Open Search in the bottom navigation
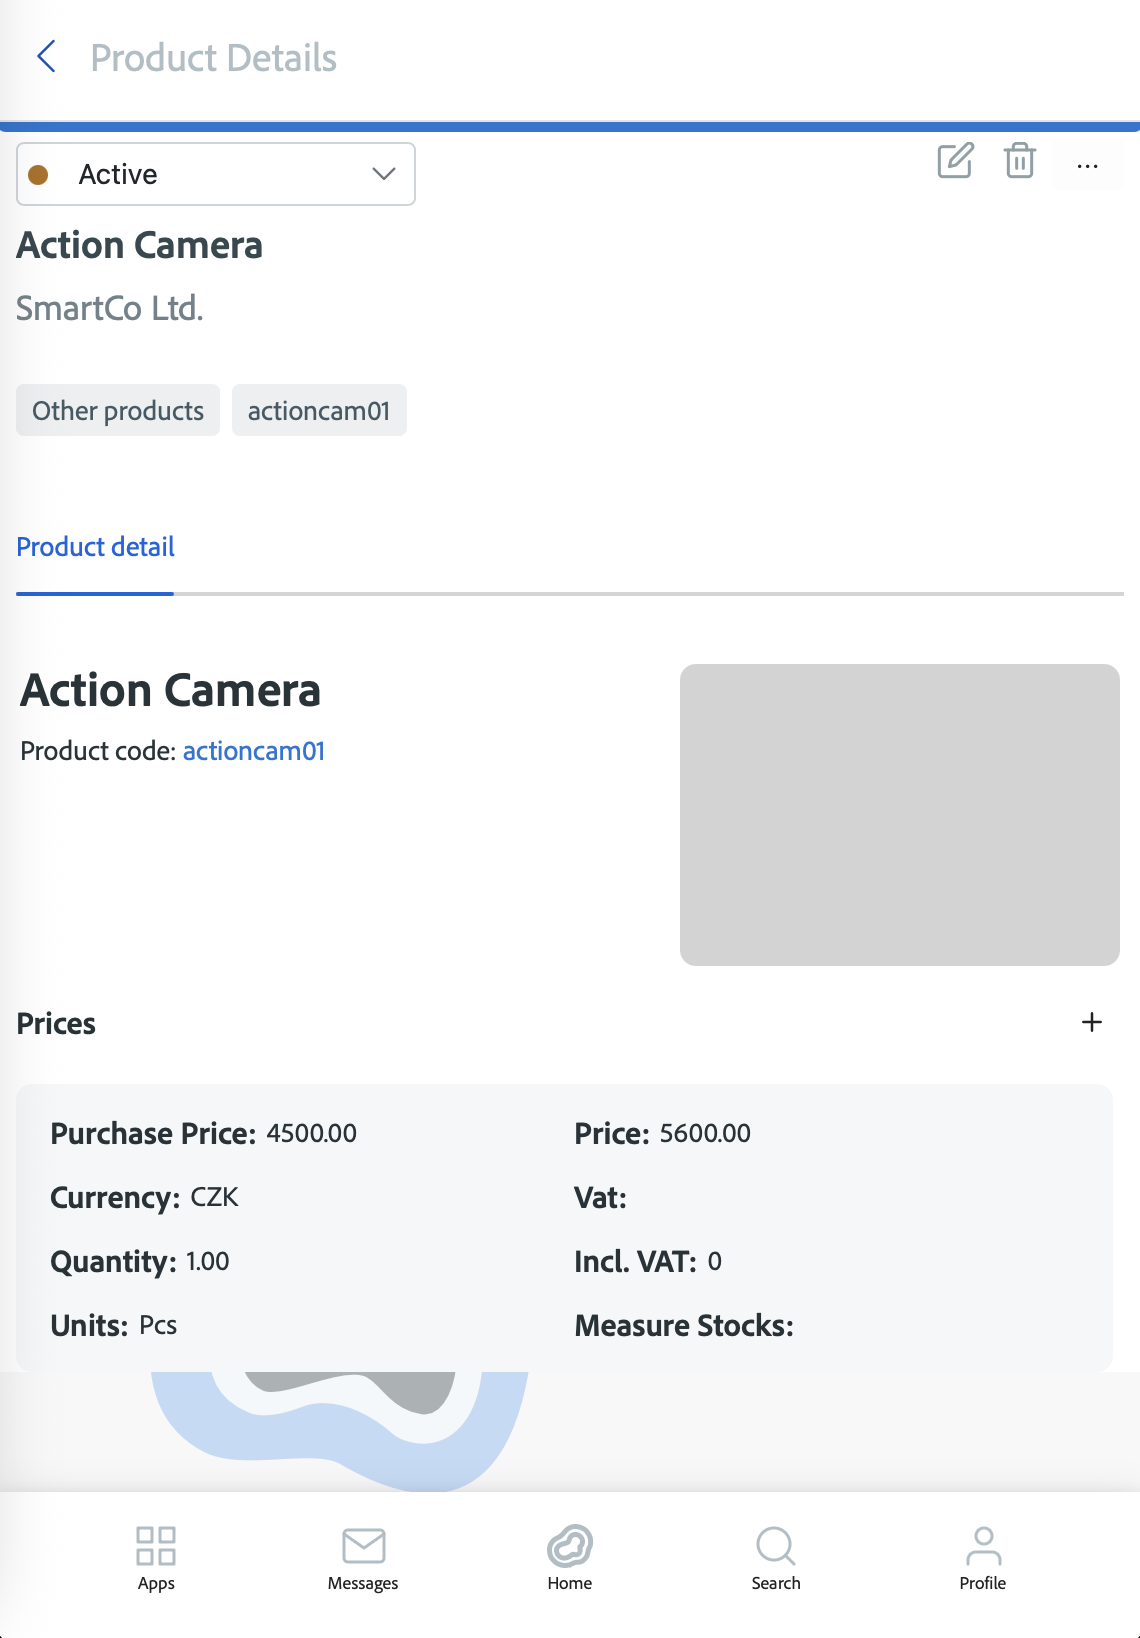1140x1638 pixels. [776, 1557]
